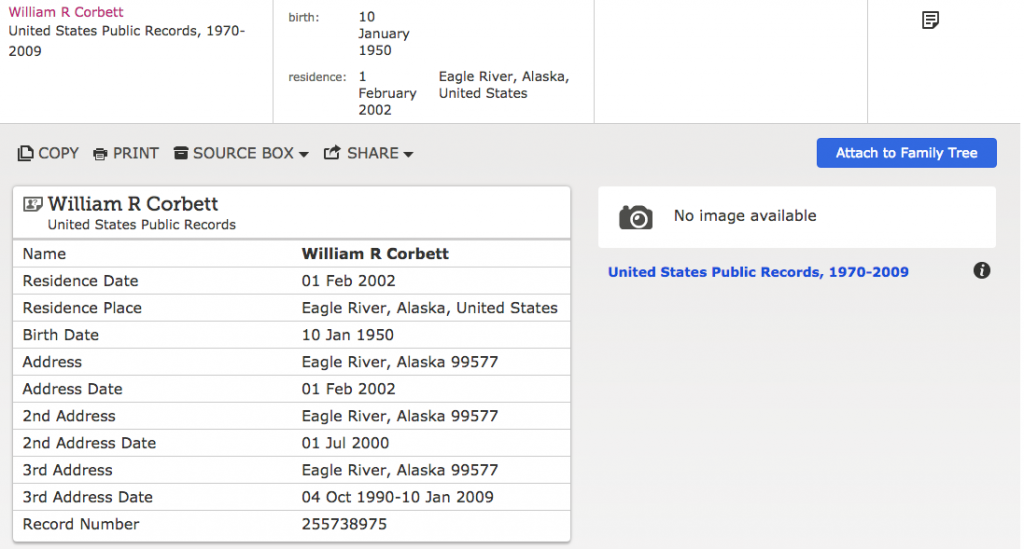Click the printer icon beside PRINT

coord(100,154)
